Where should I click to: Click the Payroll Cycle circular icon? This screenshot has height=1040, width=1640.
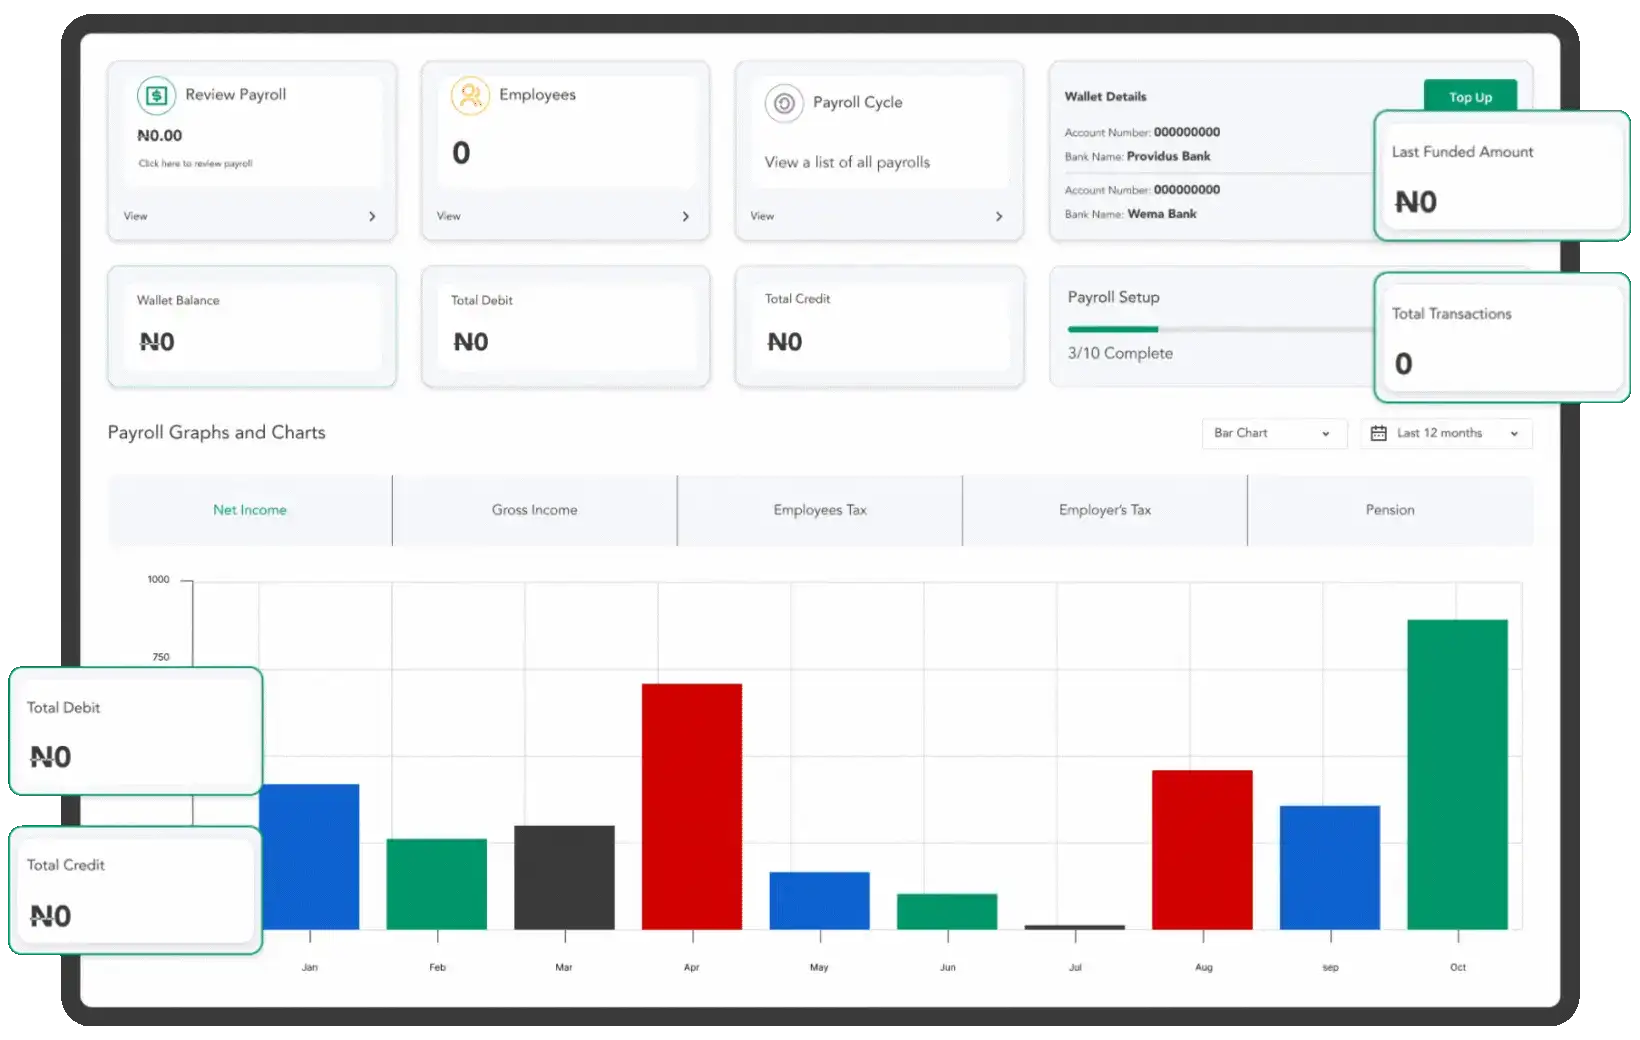pos(784,103)
